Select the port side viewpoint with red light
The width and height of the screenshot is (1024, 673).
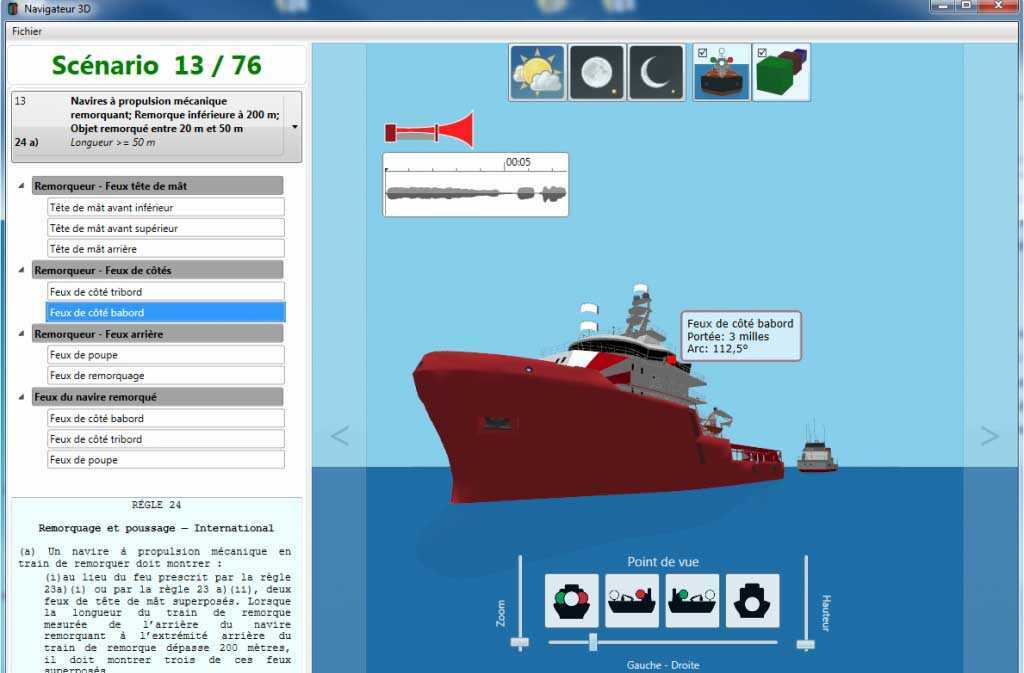(x=632, y=600)
